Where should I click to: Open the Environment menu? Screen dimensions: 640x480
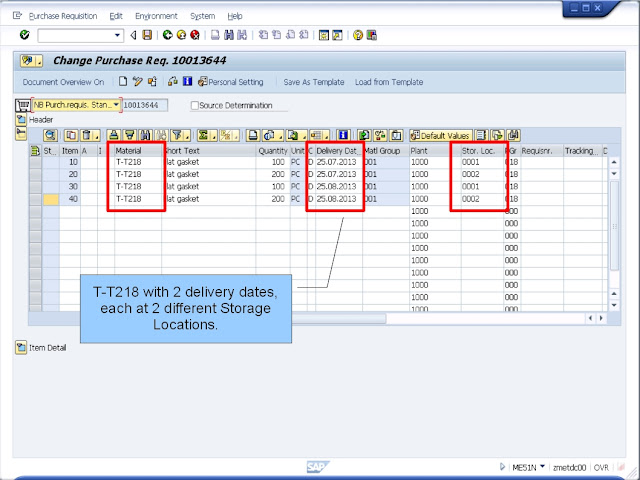[156, 16]
